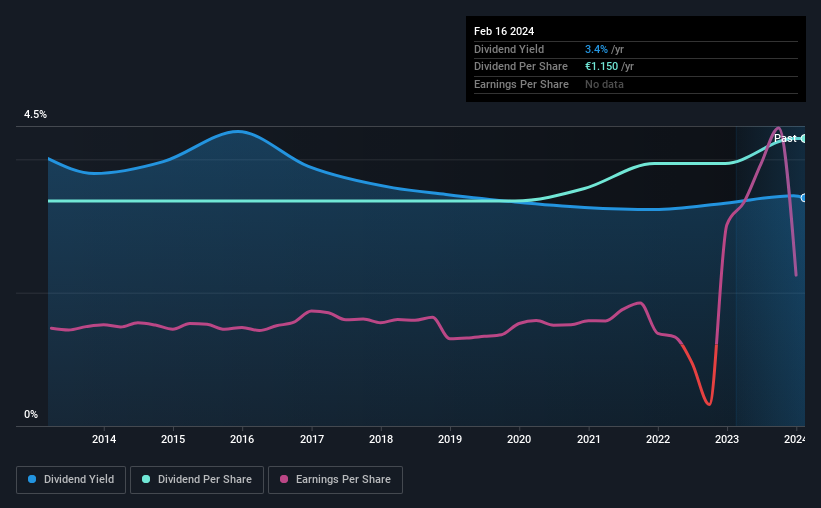The image size is (821, 508).
Task: Click the 0% y-axis label
Action: (x=31, y=414)
